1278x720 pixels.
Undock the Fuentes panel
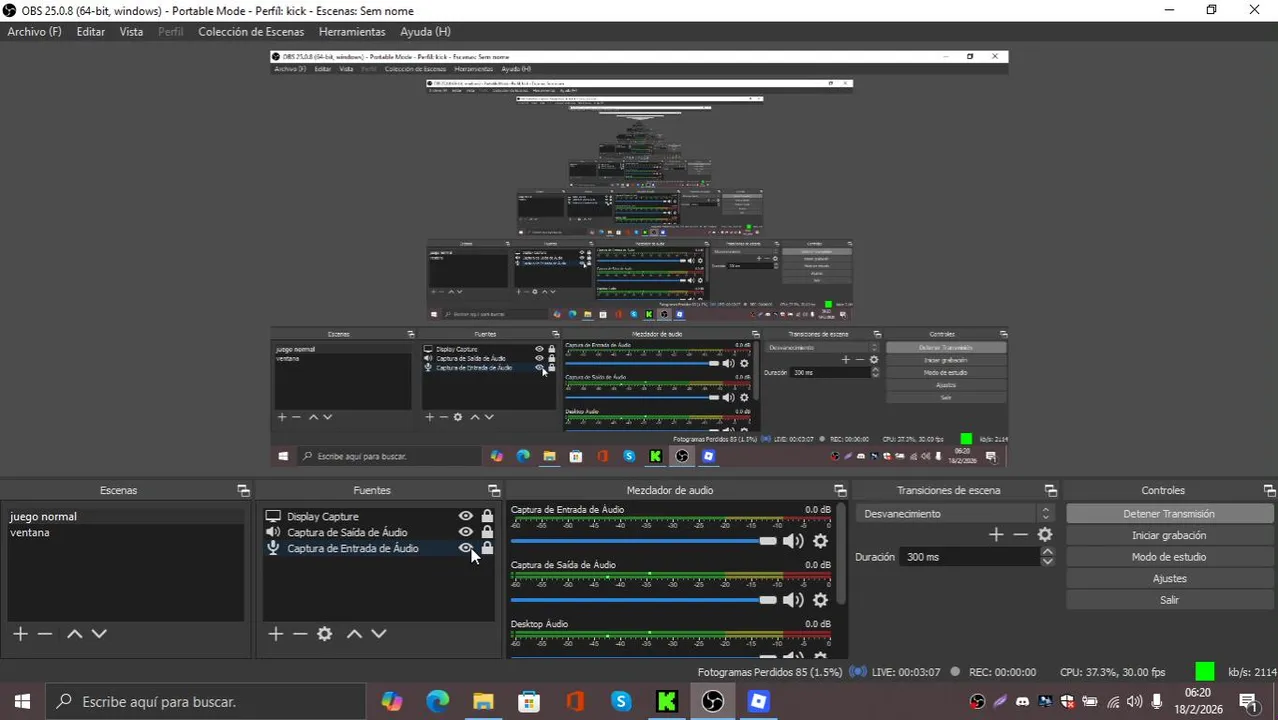(x=494, y=490)
